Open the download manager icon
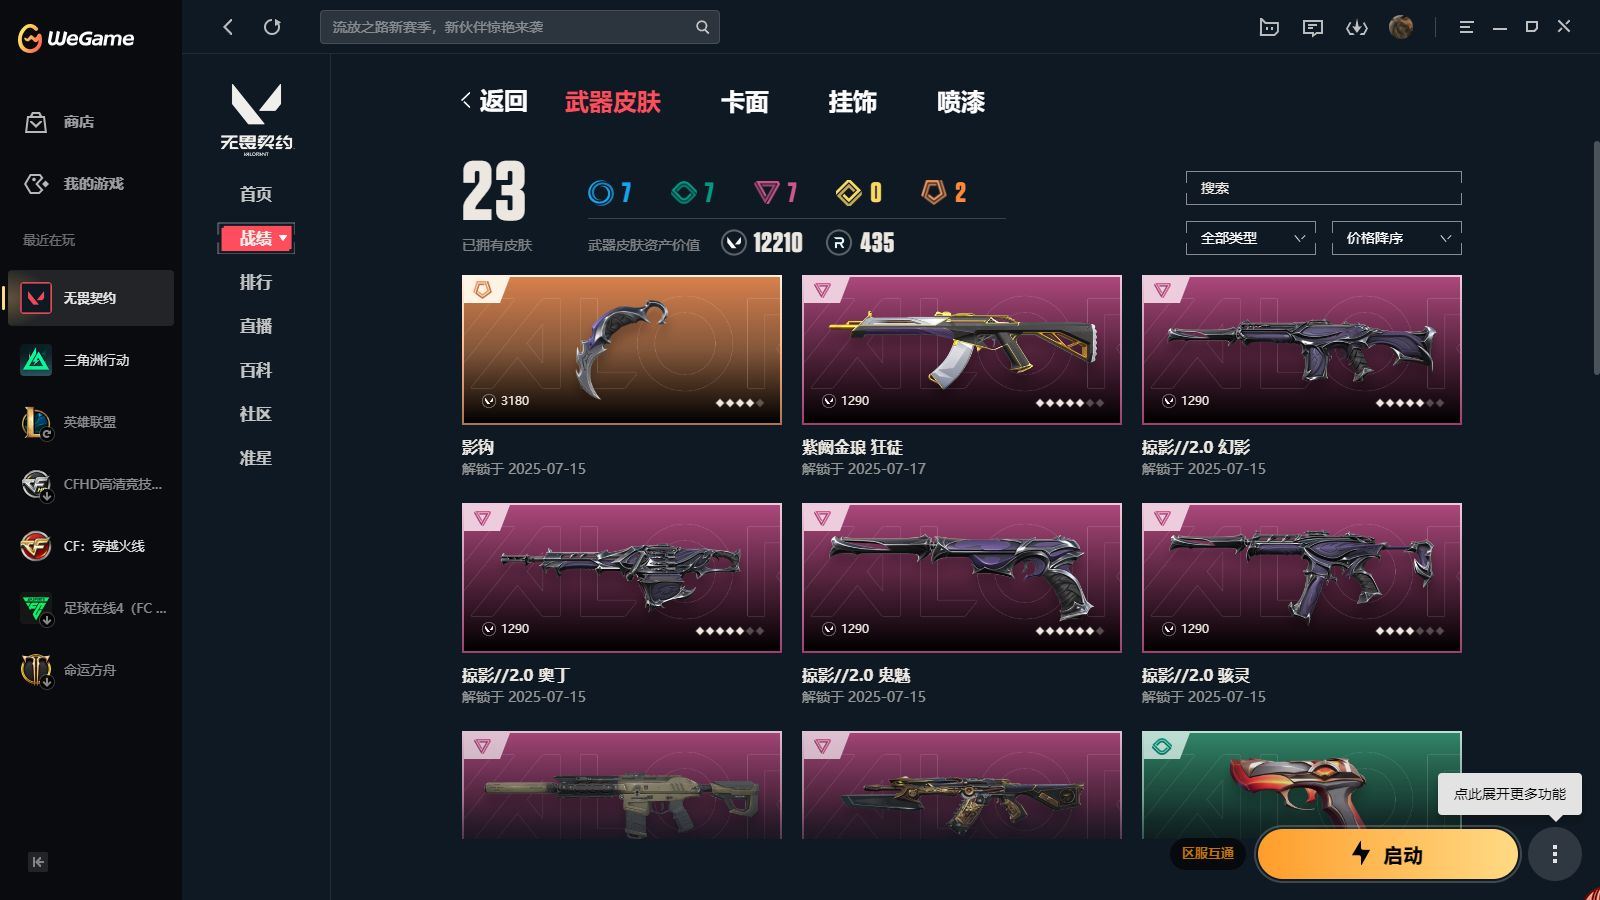The image size is (1600, 900). coord(1357,27)
